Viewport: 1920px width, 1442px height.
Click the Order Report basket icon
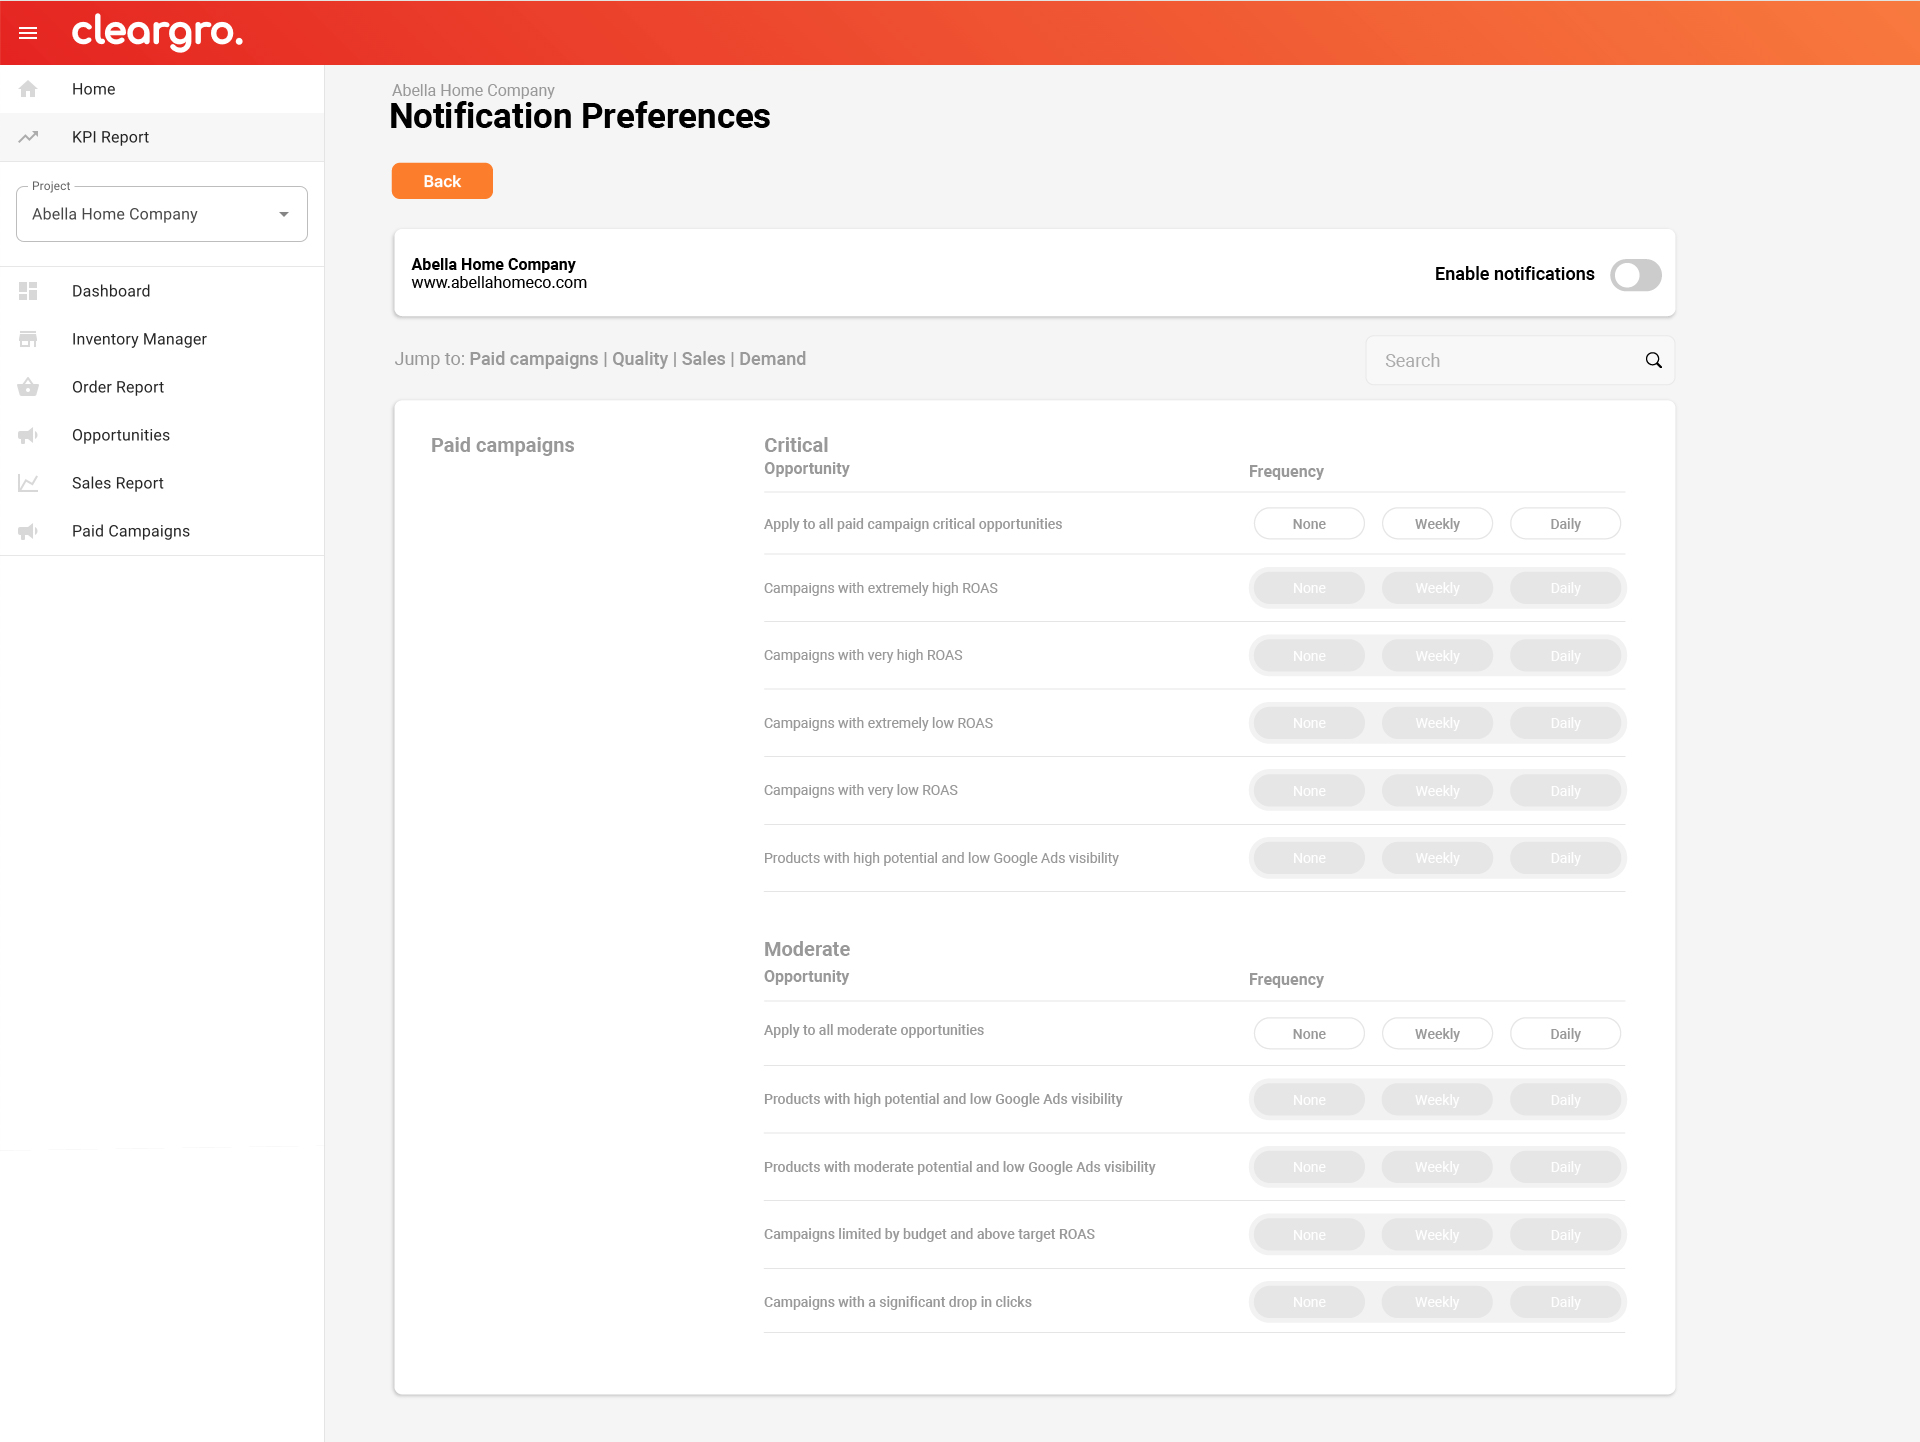[x=28, y=387]
